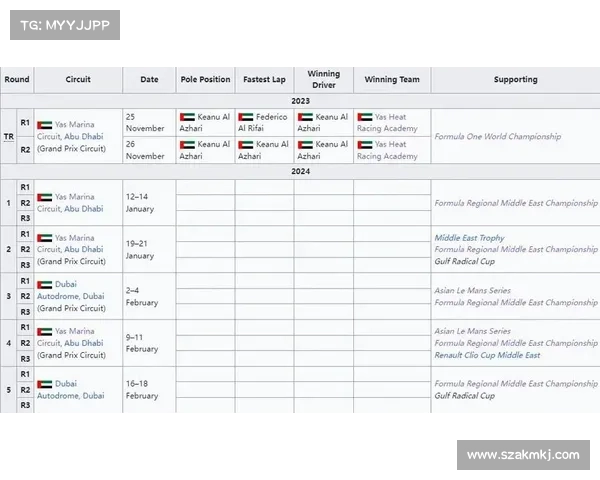This screenshot has width=600, height=480.
Task: Click the flag in Round 5 Dubai Autodrome cell
Action: (x=44, y=384)
